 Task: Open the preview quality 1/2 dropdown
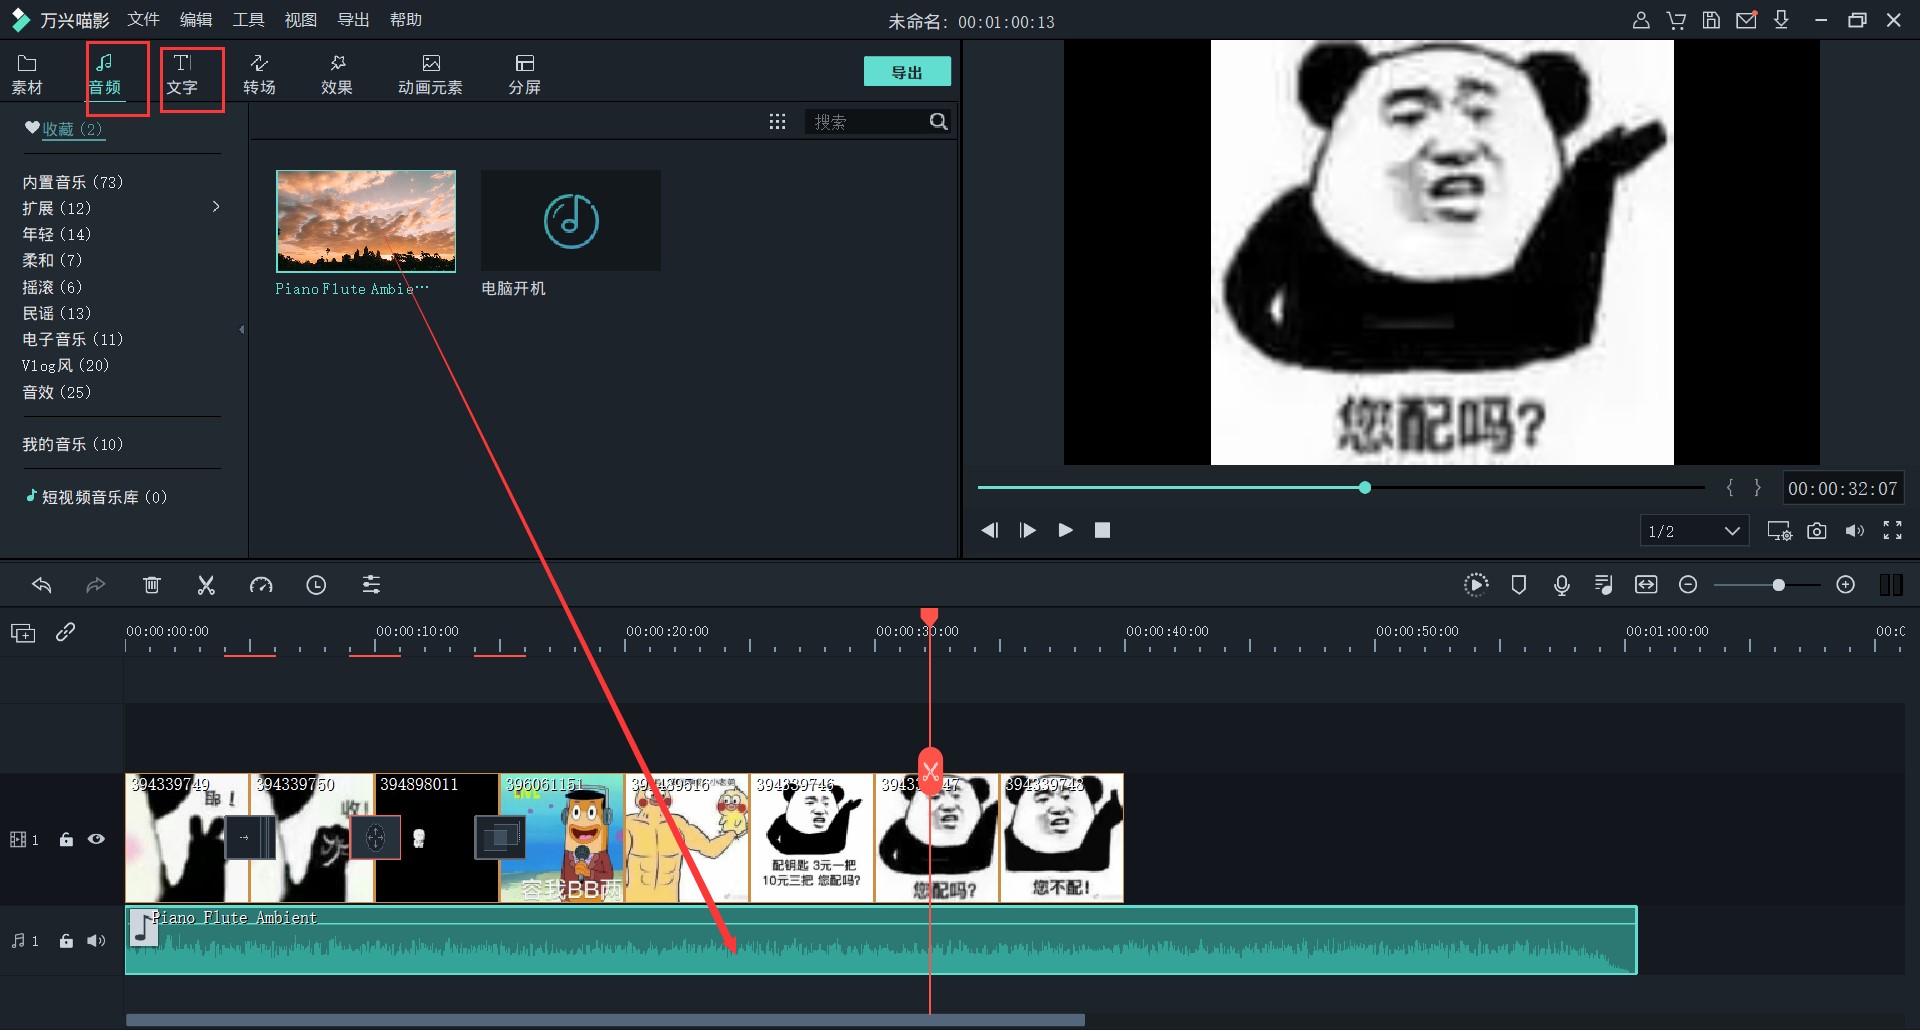click(x=1694, y=531)
